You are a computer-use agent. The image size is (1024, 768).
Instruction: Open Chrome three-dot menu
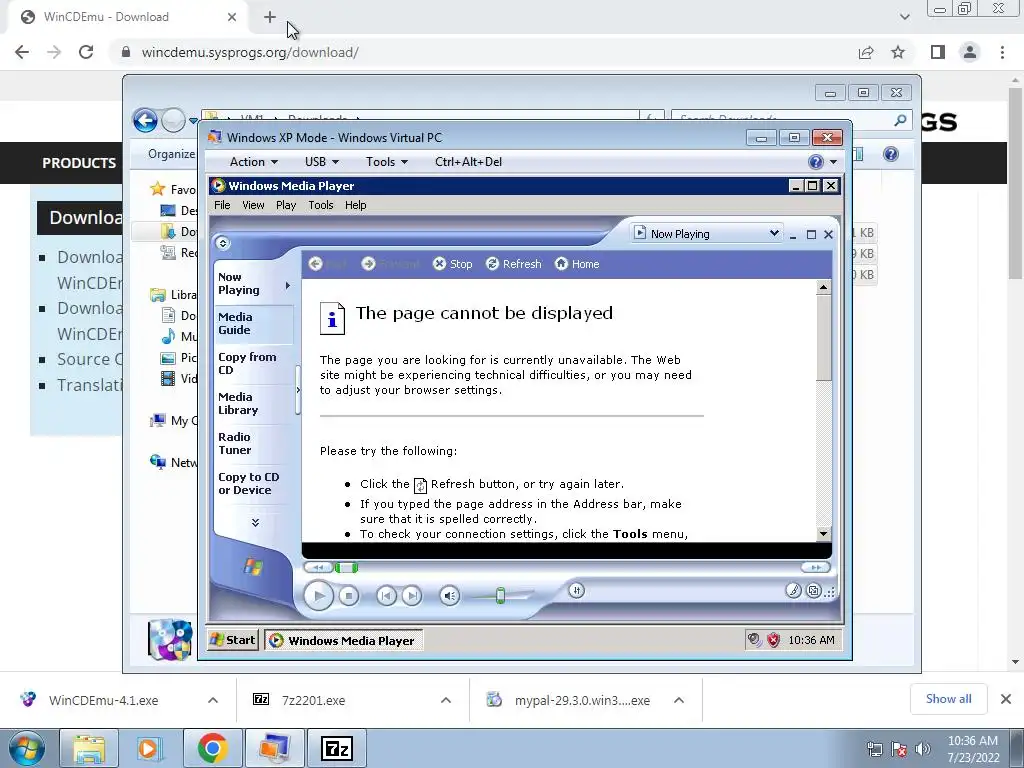(x=1002, y=52)
